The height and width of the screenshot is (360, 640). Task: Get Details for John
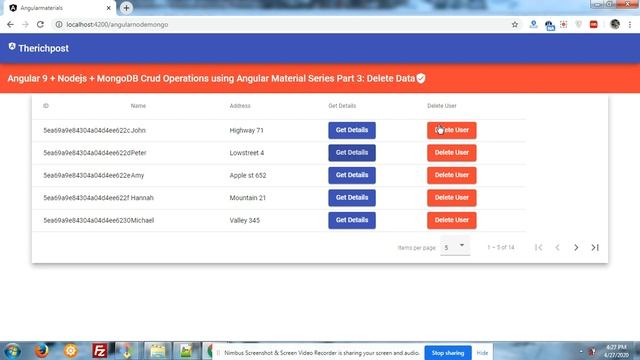(352, 130)
